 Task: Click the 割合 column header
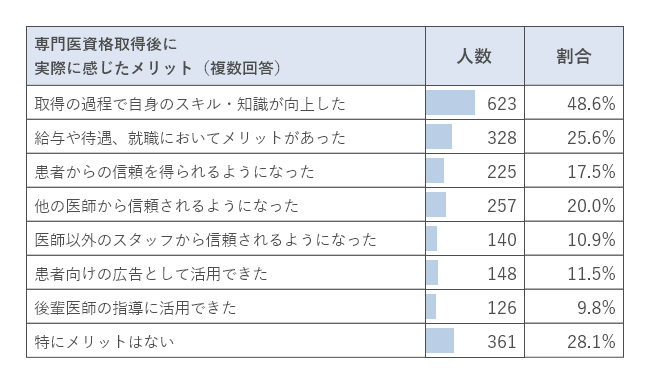coord(574,56)
